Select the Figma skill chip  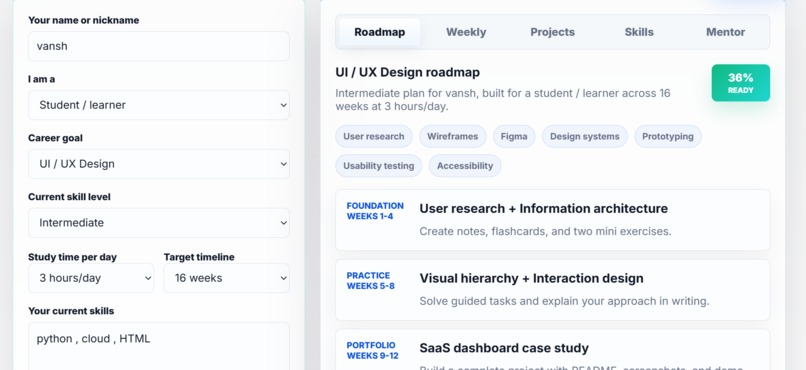point(514,136)
